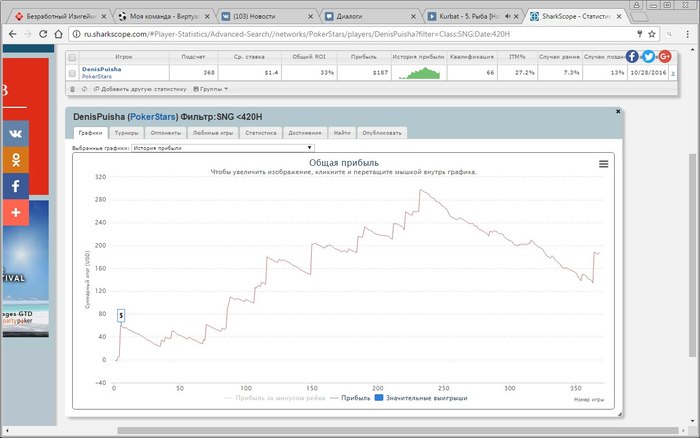Click the blue 5 marker on chart
This screenshot has width=700, height=438.
coord(121,316)
